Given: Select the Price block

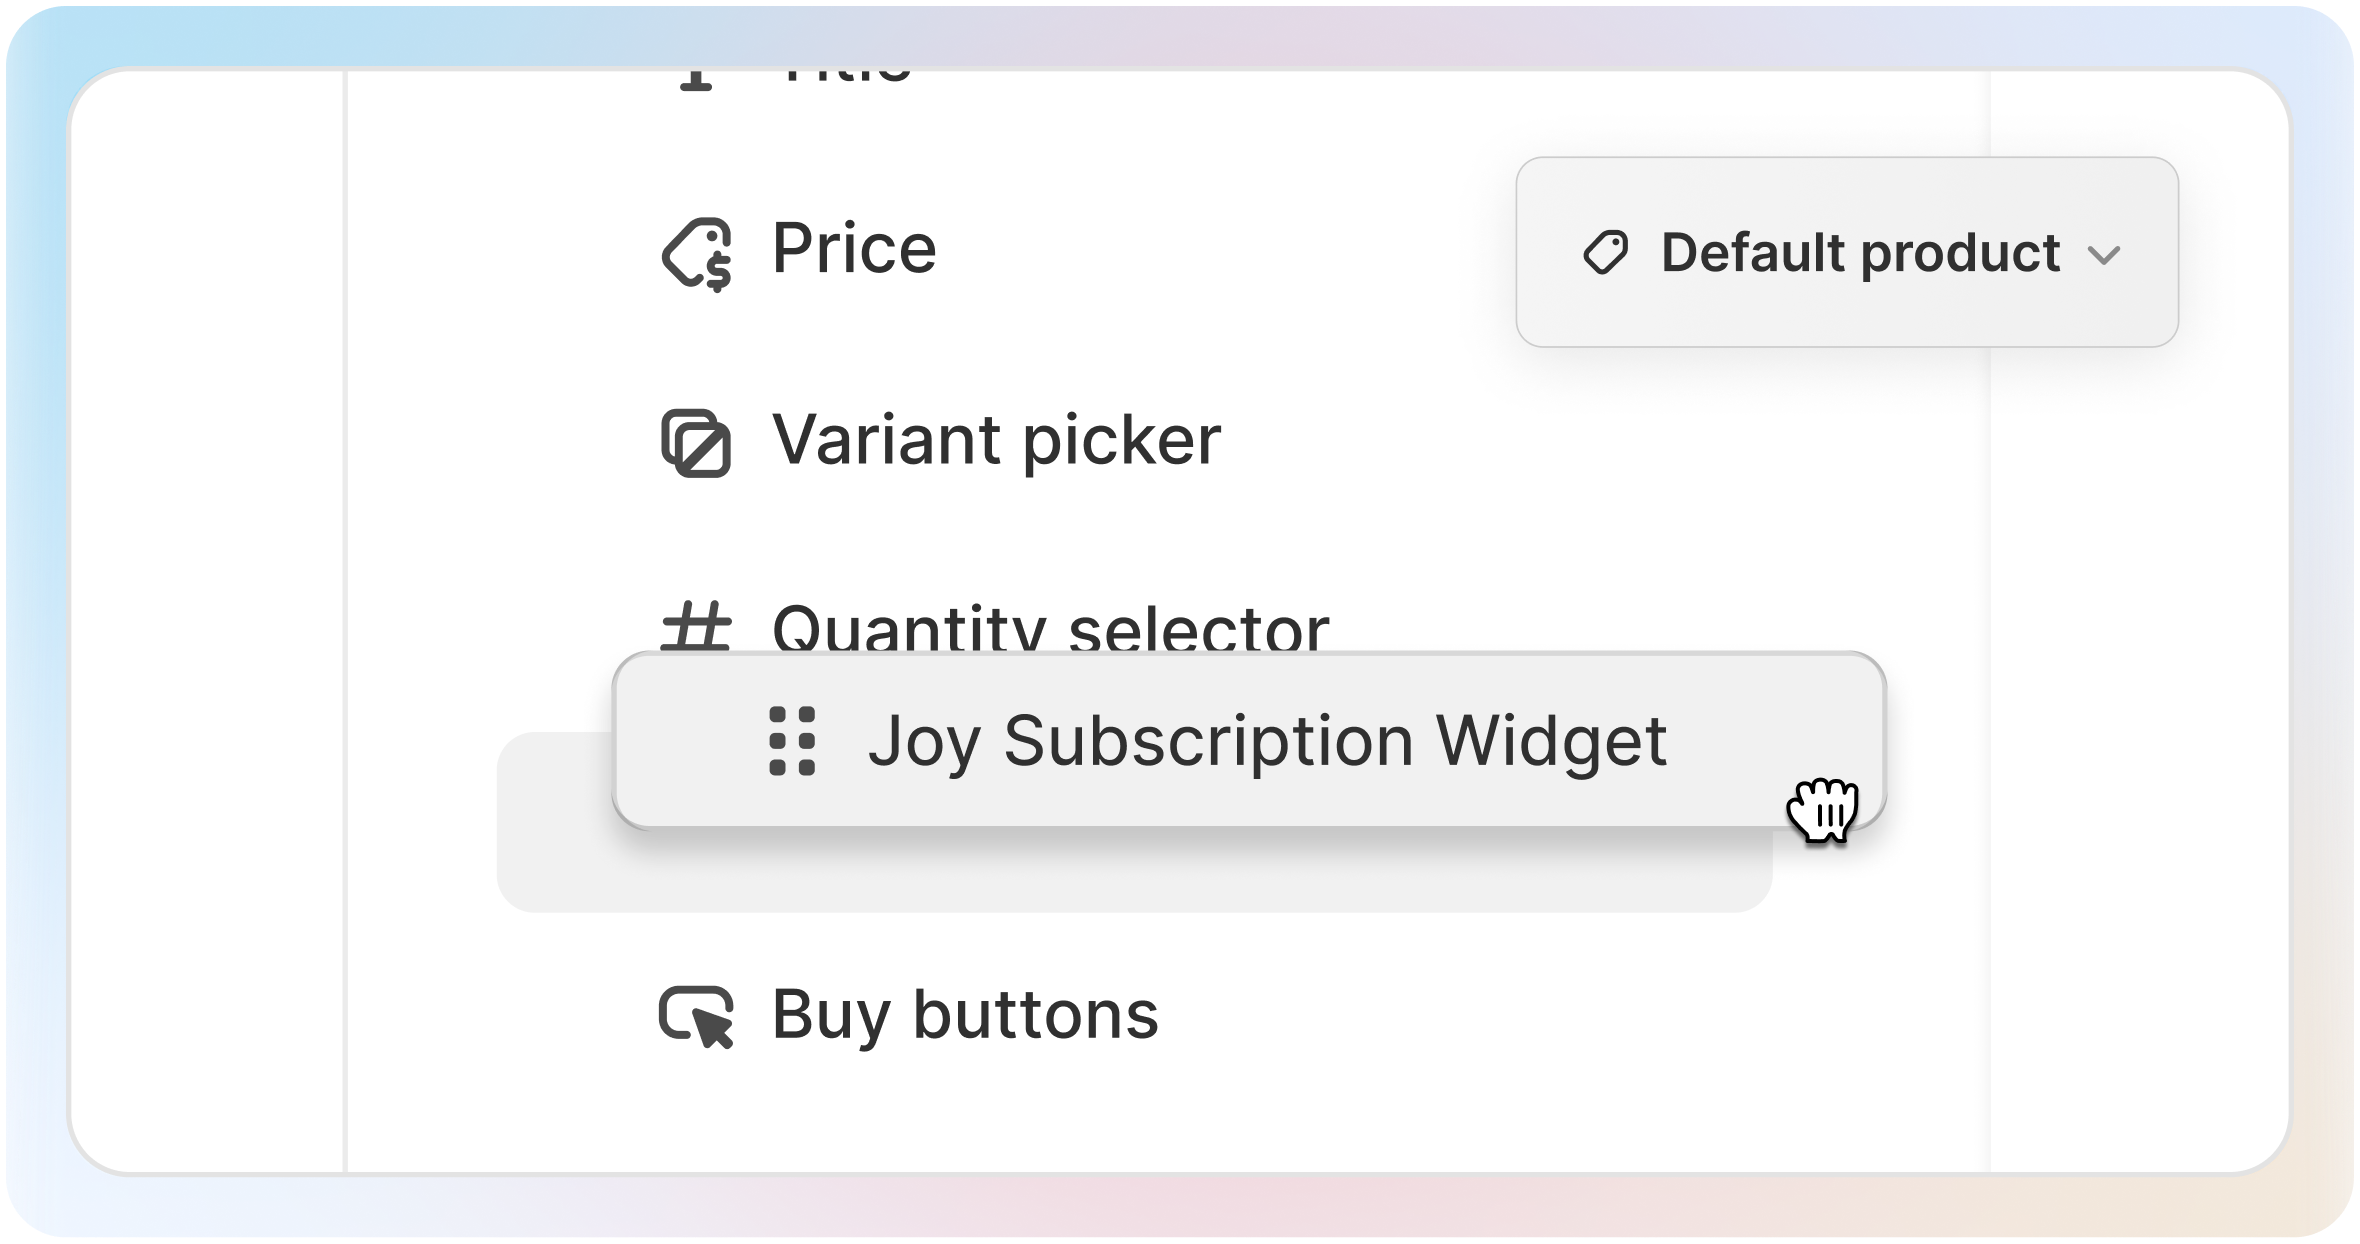Looking at the screenshot, I should pyautogui.click(x=854, y=248).
